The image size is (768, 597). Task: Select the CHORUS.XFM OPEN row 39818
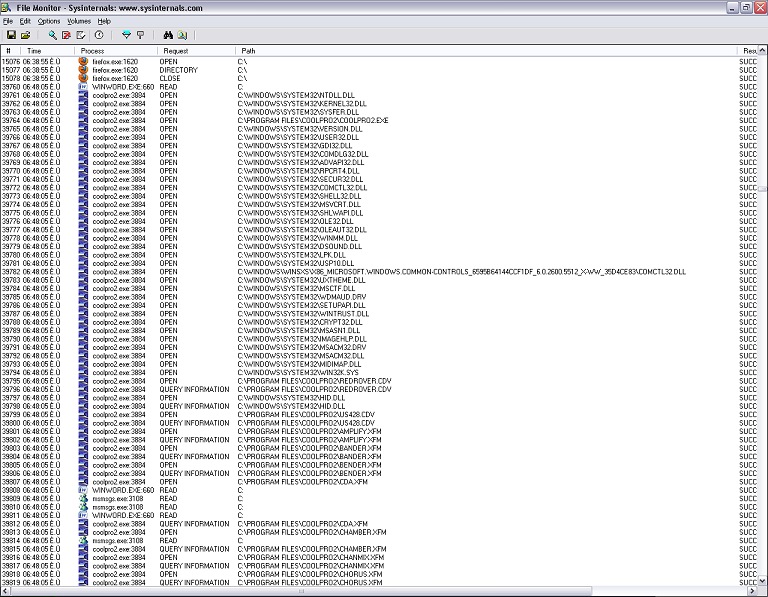pyautogui.click(x=379, y=574)
